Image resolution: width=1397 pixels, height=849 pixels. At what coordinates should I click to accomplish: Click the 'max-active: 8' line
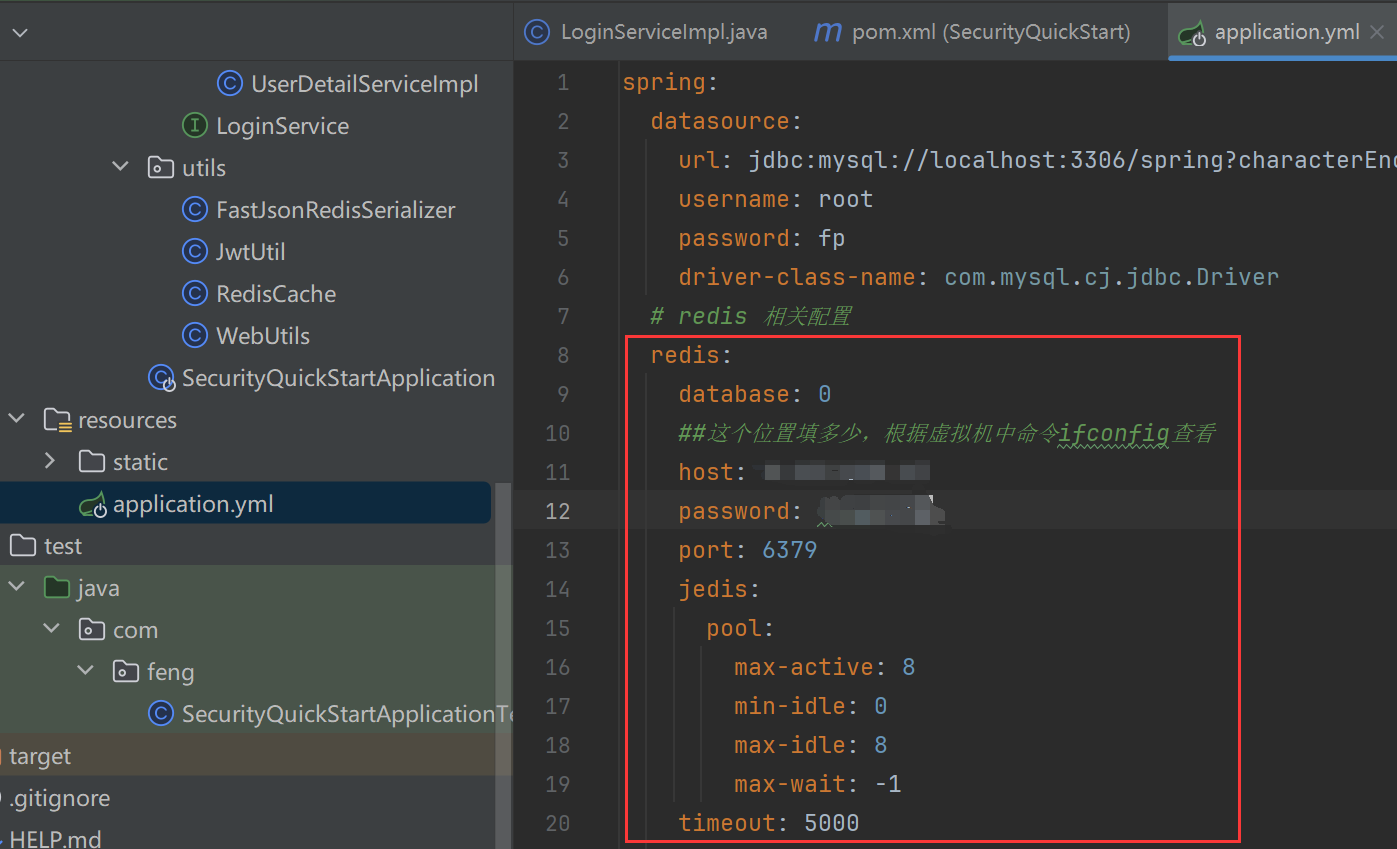tap(825, 667)
